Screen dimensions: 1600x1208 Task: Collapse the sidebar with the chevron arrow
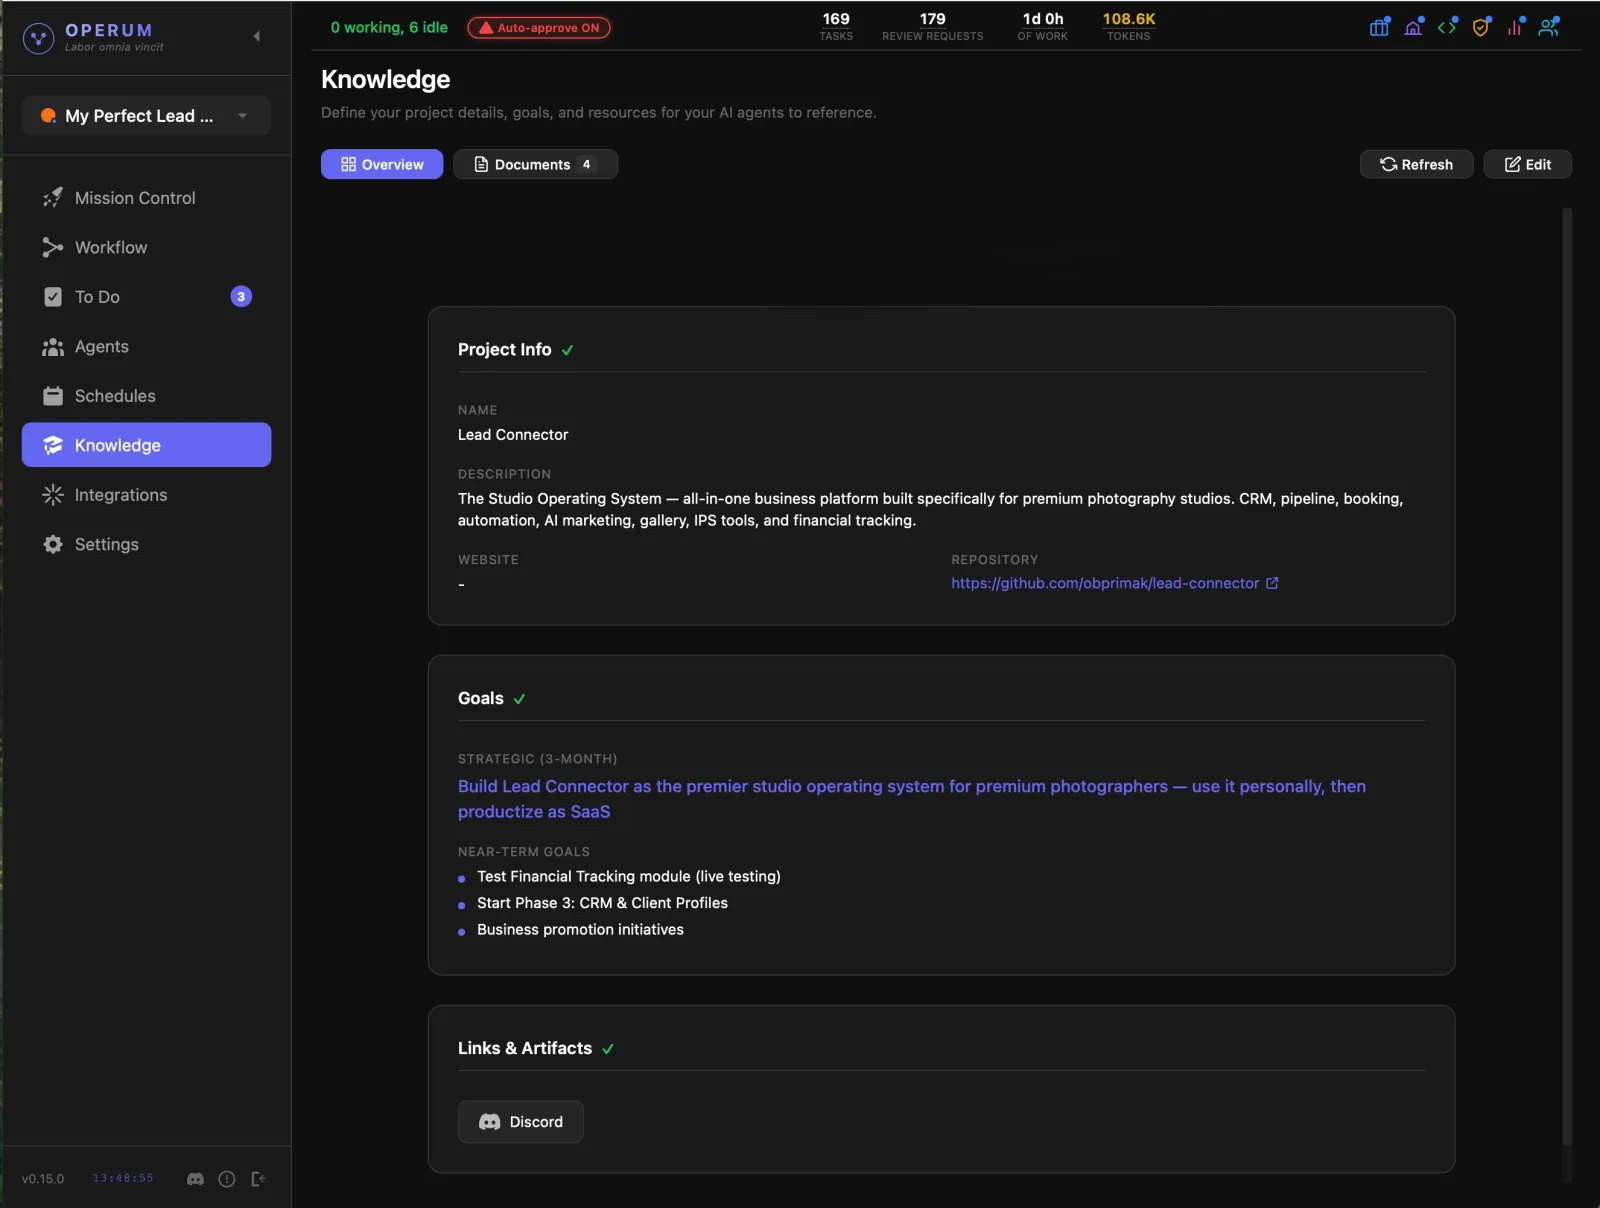click(x=257, y=36)
